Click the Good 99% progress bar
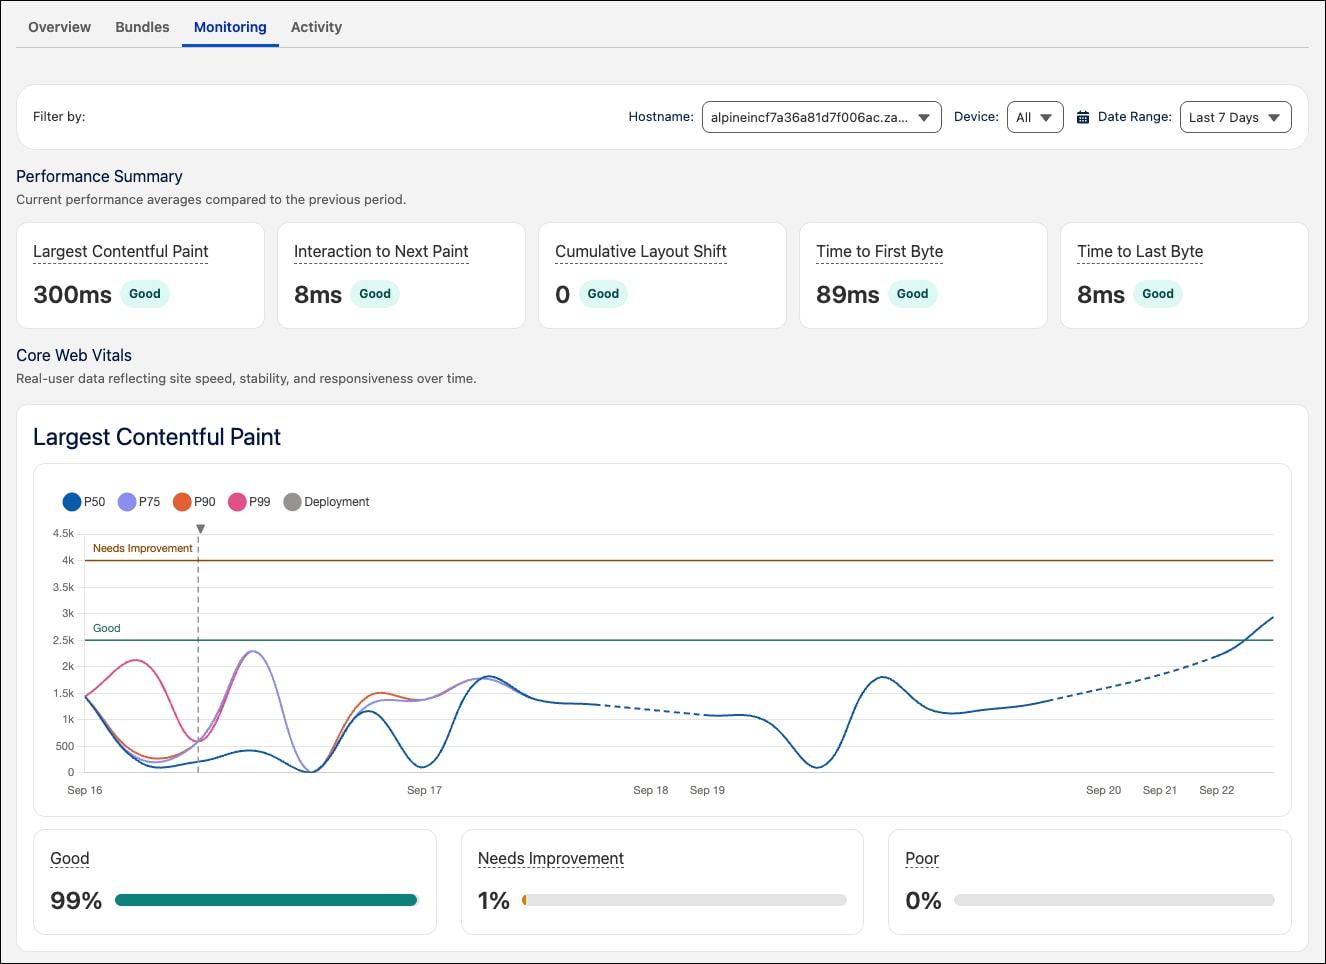Image resolution: width=1326 pixels, height=964 pixels. click(x=266, y=900)
